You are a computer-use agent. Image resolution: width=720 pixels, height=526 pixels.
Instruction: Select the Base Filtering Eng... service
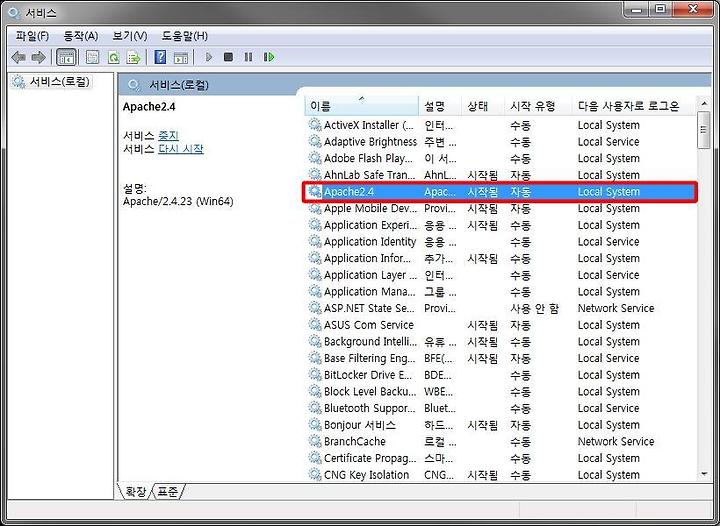tap(501, 358)
